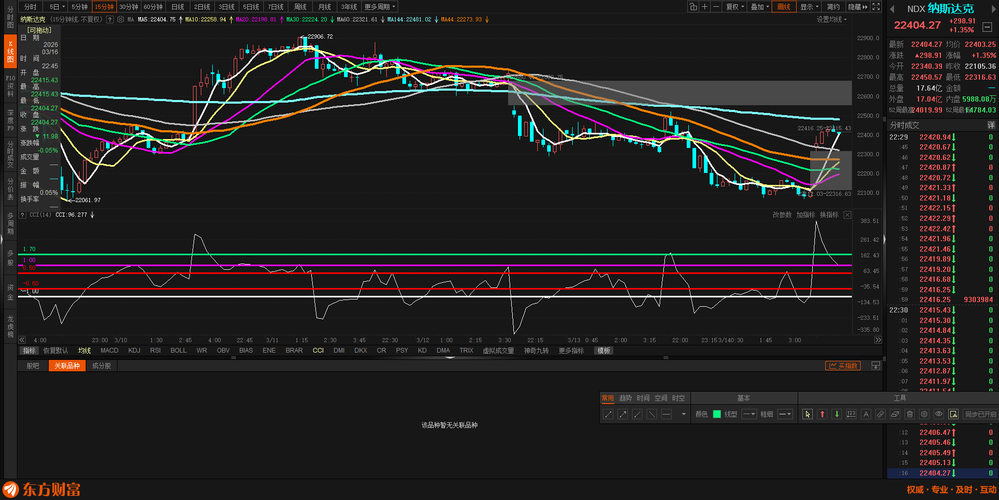Switch to the 60分钟 period tab
The height and width of the screenshot is (500, 999).
[x=152, y=6]
